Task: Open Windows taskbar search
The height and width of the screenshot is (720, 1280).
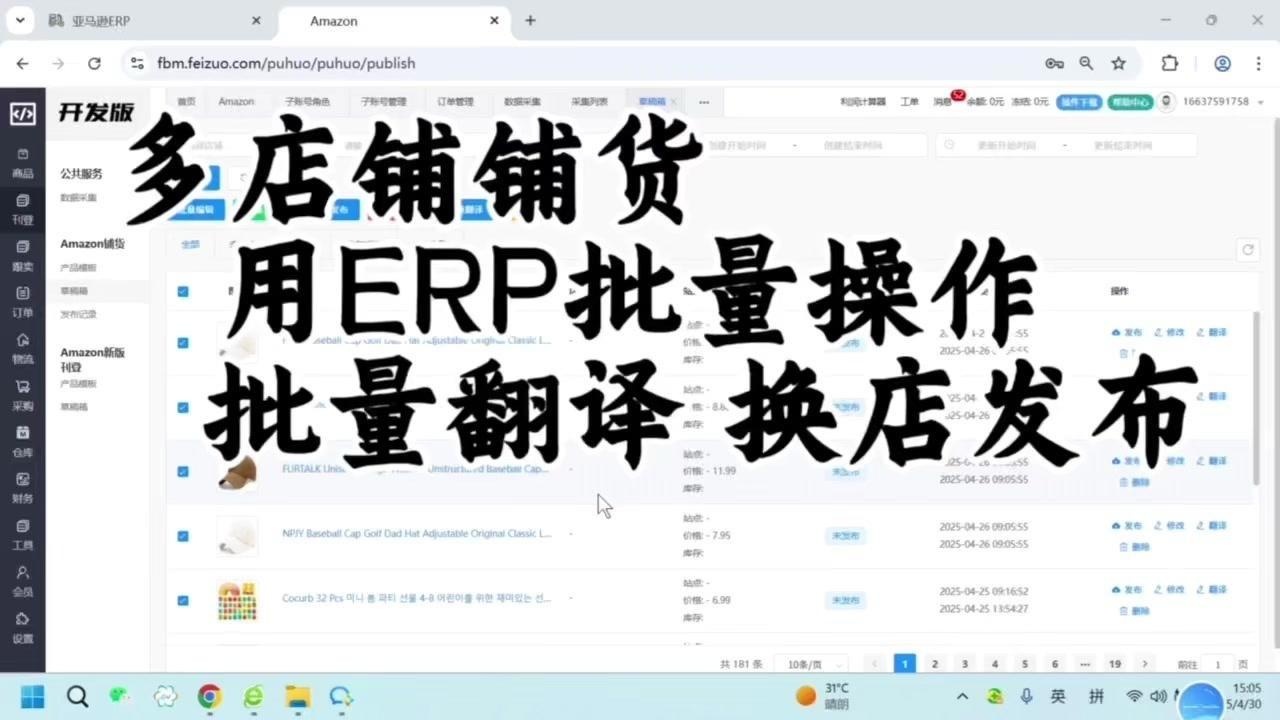Action: click(x=77, y=696)
